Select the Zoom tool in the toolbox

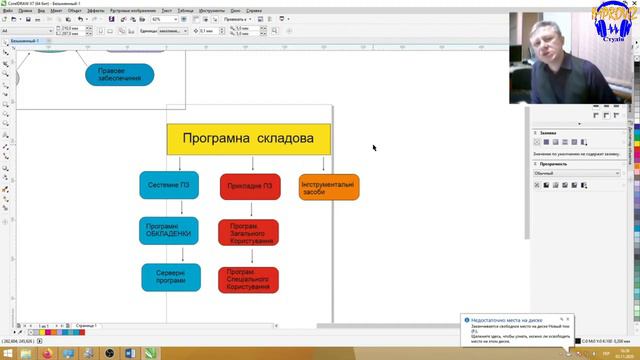[x=5, y=74]
